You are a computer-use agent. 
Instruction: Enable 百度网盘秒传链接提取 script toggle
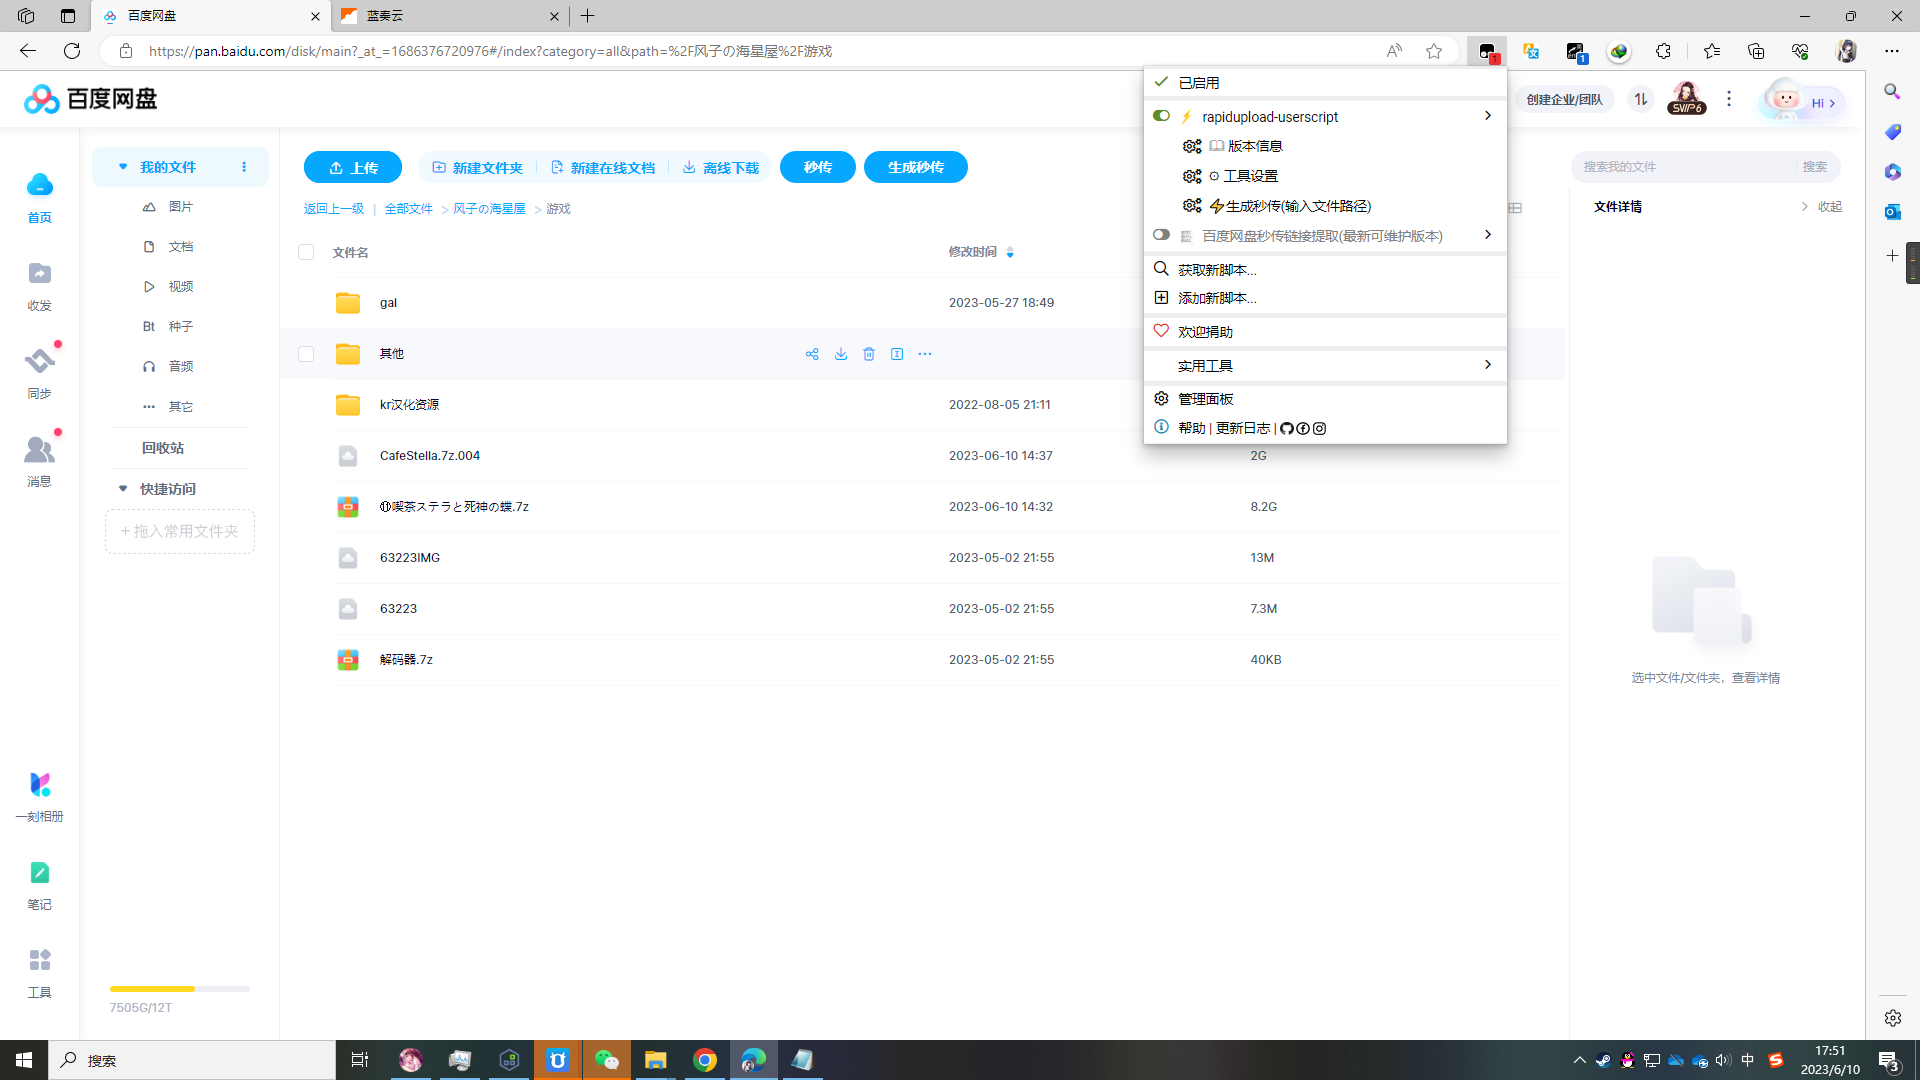click(x=1161, y=235)
